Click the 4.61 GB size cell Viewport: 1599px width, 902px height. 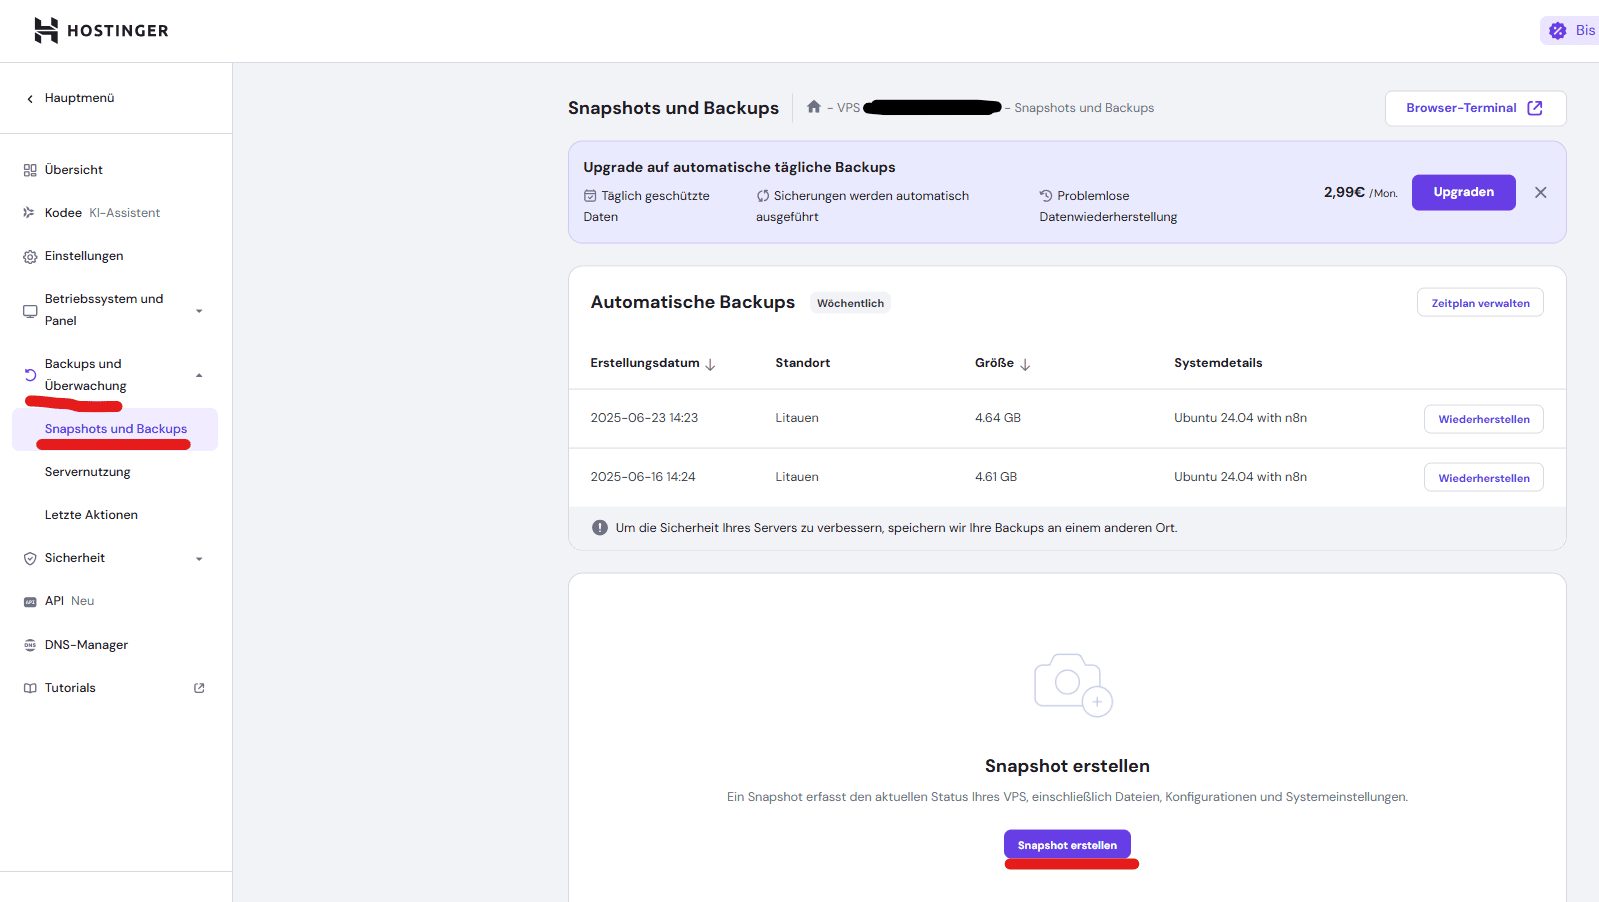click(x=996, y=477)
